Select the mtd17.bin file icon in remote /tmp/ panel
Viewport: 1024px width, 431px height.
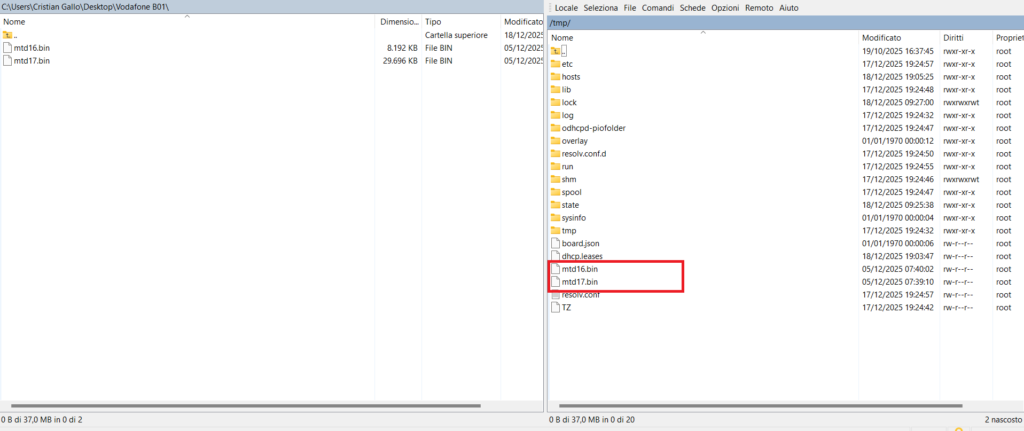(556, 282)
